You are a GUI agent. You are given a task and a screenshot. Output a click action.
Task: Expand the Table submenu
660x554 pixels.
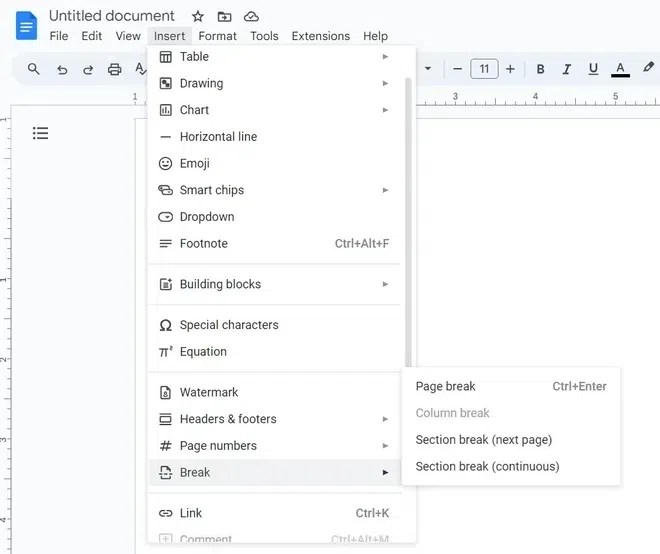tap(274, 57)
